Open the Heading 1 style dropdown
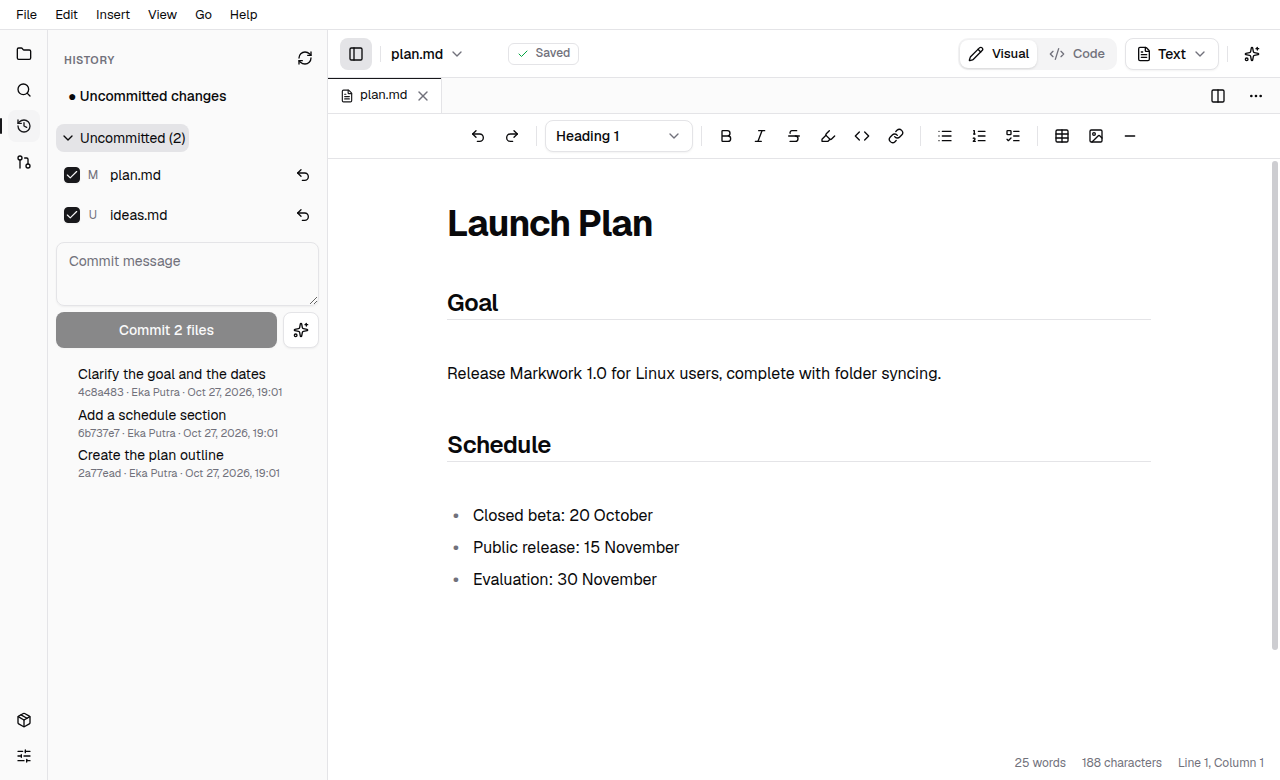The width and height of the screenshot is (1280, 780). coord(618,136)
